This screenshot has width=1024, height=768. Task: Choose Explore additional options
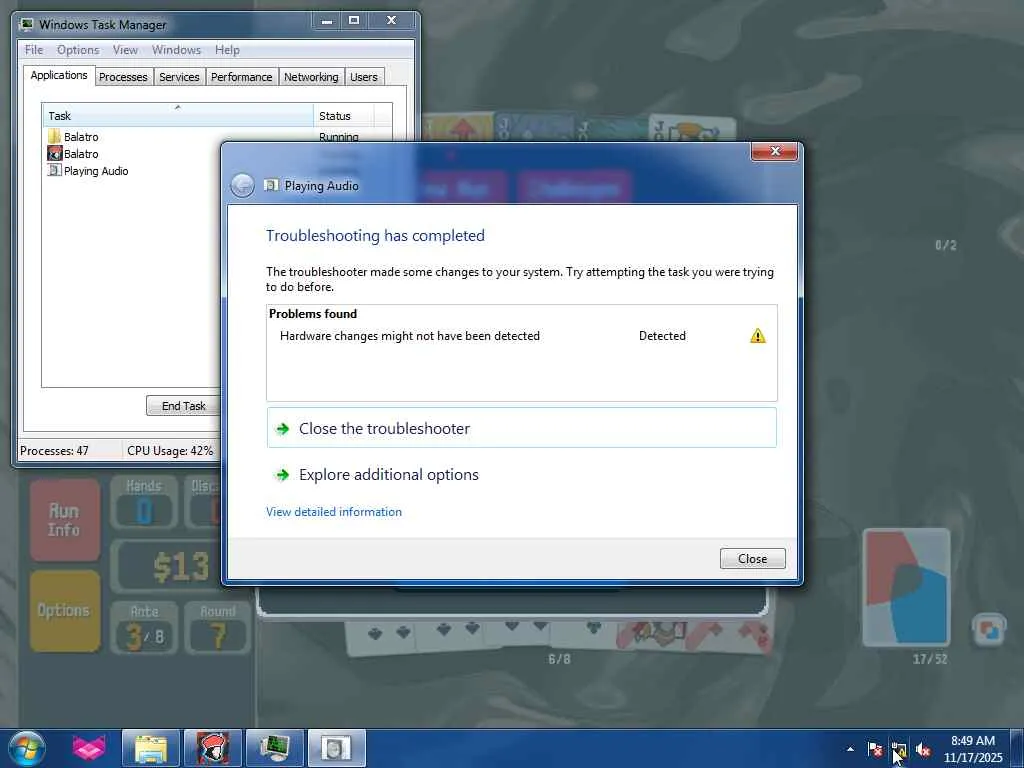pos(521,475)
